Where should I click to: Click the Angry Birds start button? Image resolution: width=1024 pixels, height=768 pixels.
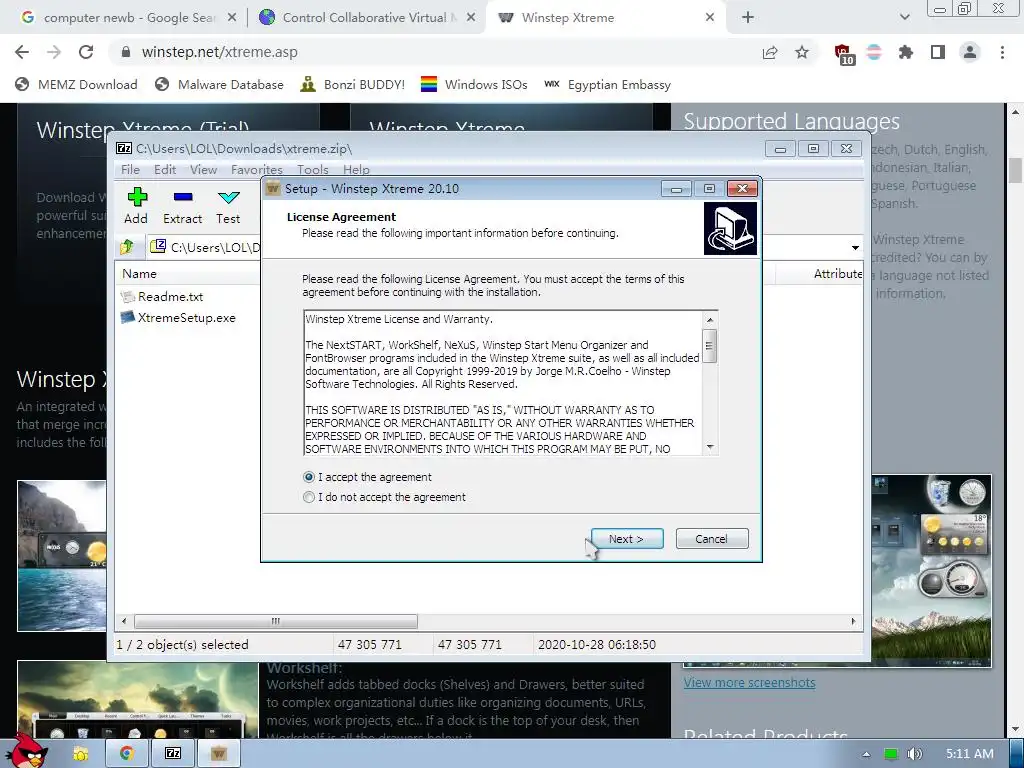[29, 752]
